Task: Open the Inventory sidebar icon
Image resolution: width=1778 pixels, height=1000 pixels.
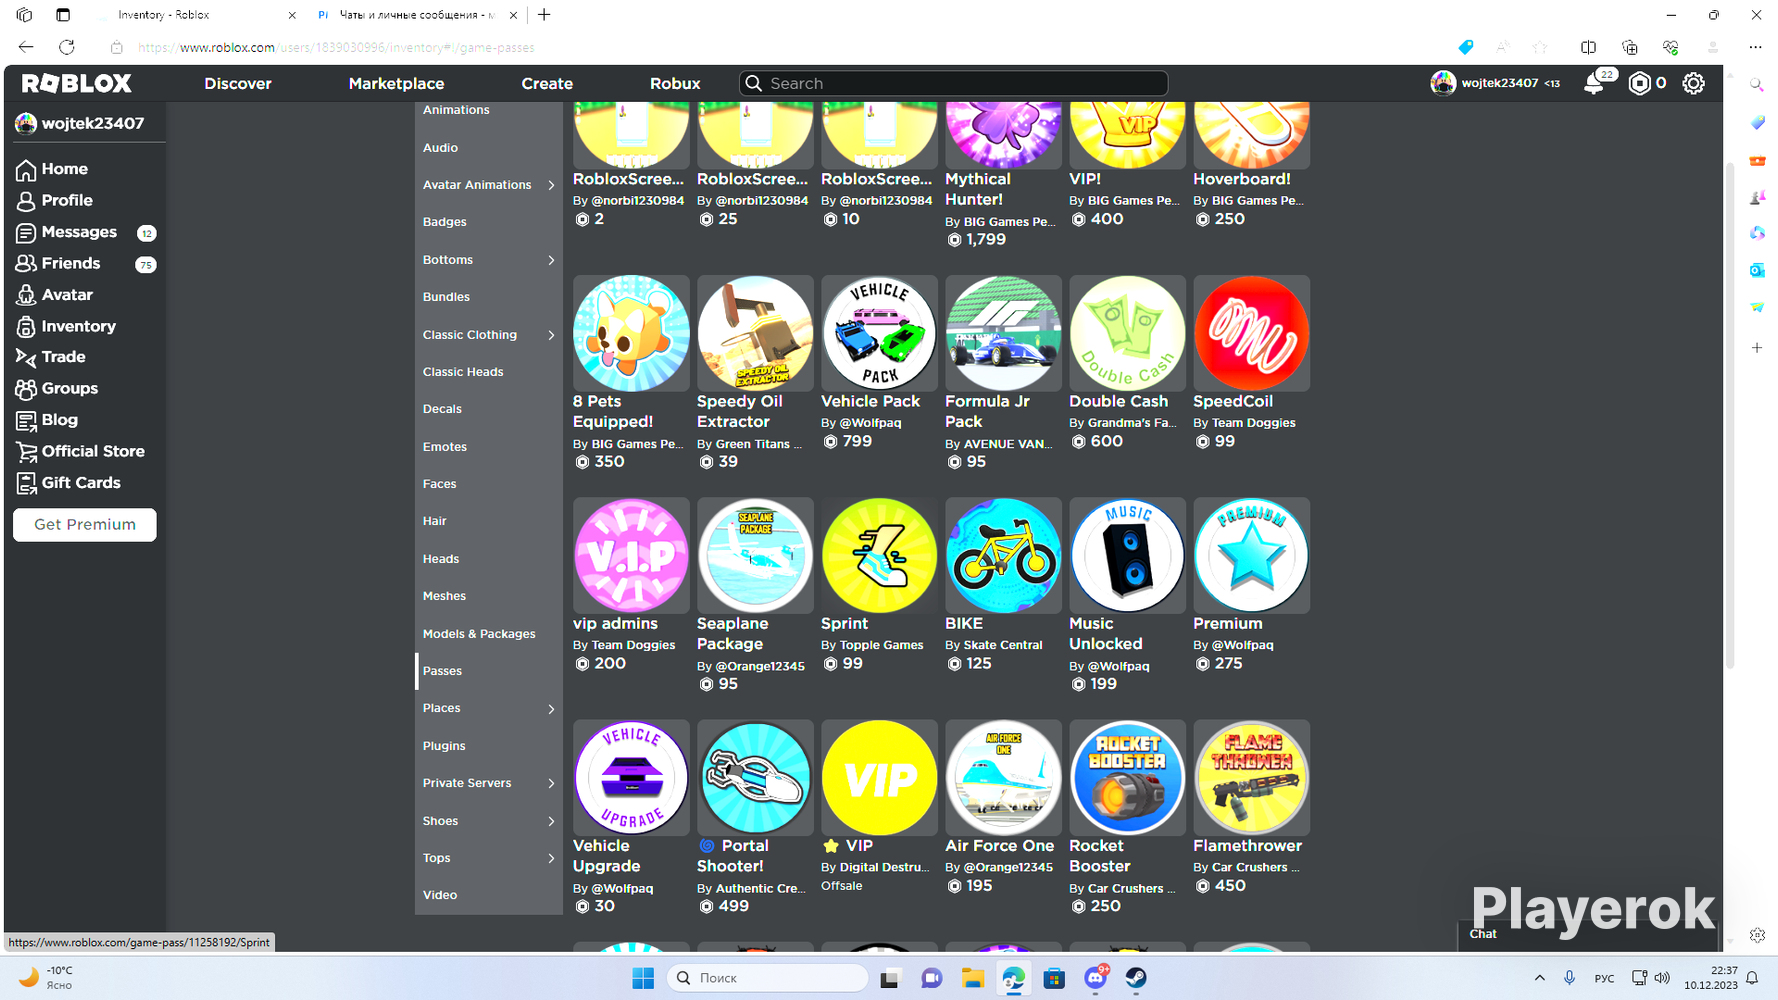Action: tap(26, 327)
